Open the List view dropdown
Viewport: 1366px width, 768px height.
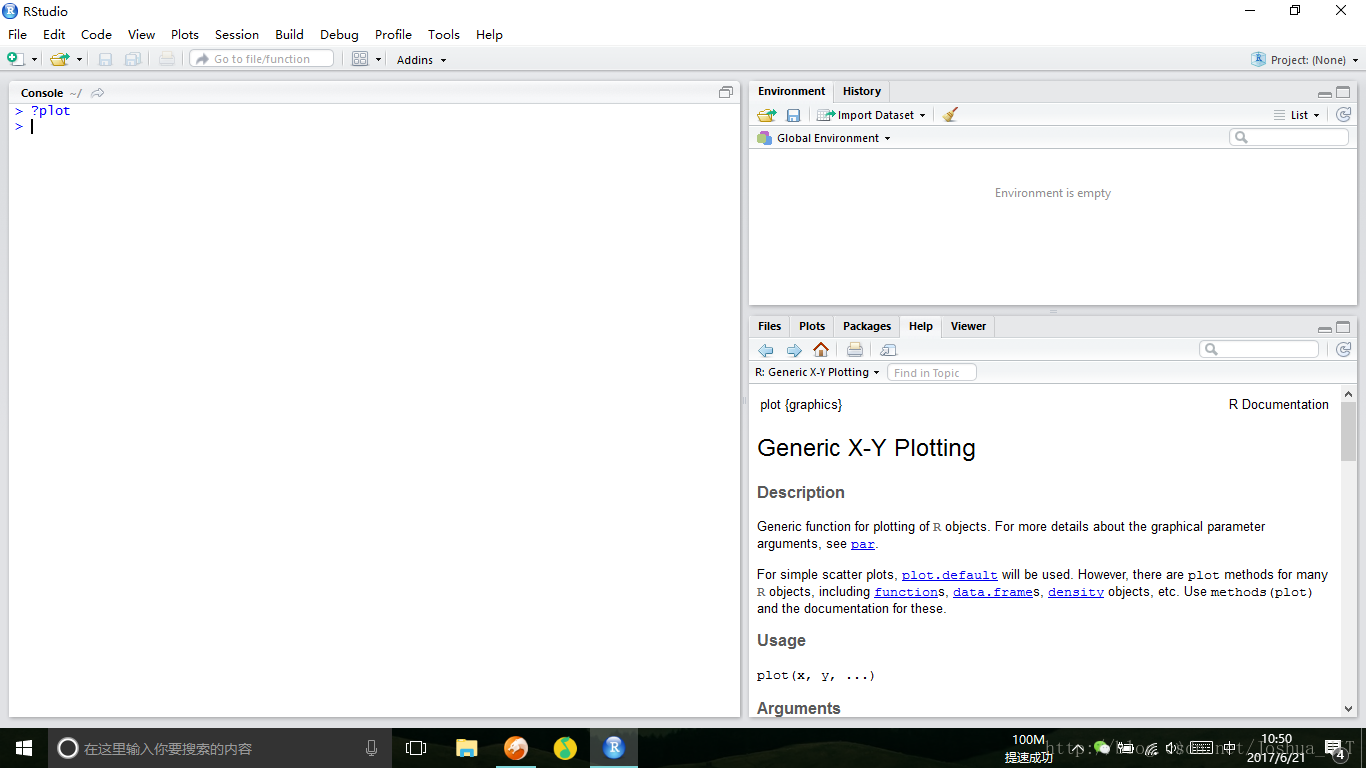tap(1297, 115)
